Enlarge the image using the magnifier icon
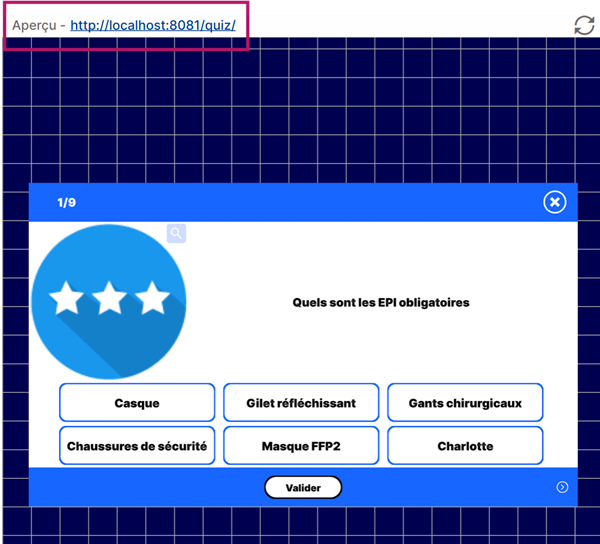600x544 pixels. click(x=176, y=233)
